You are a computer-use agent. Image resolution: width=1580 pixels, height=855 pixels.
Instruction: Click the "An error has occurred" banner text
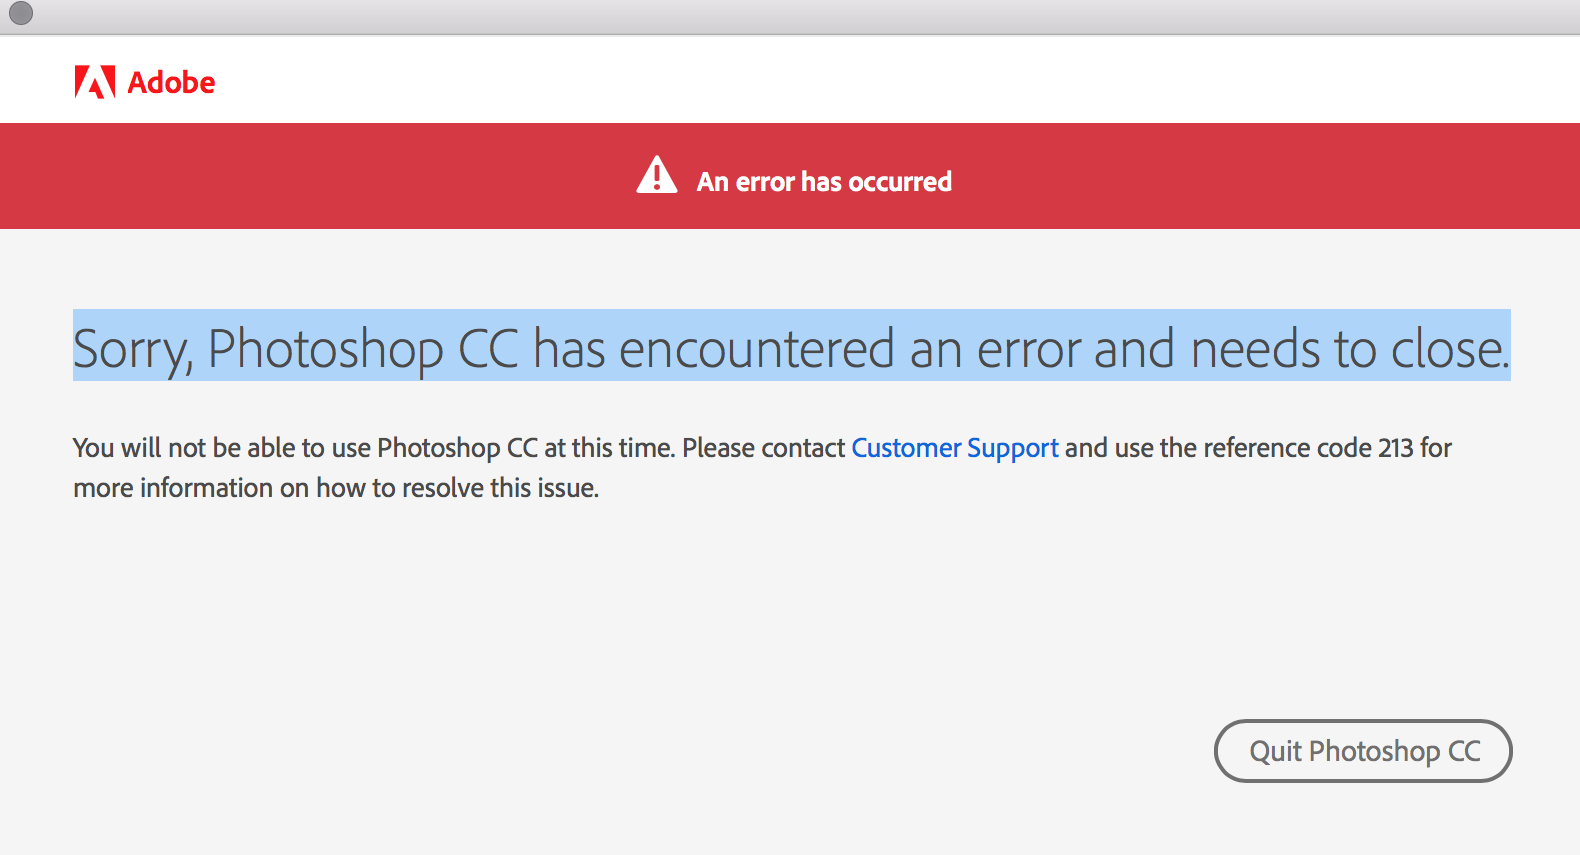point(824,182)
